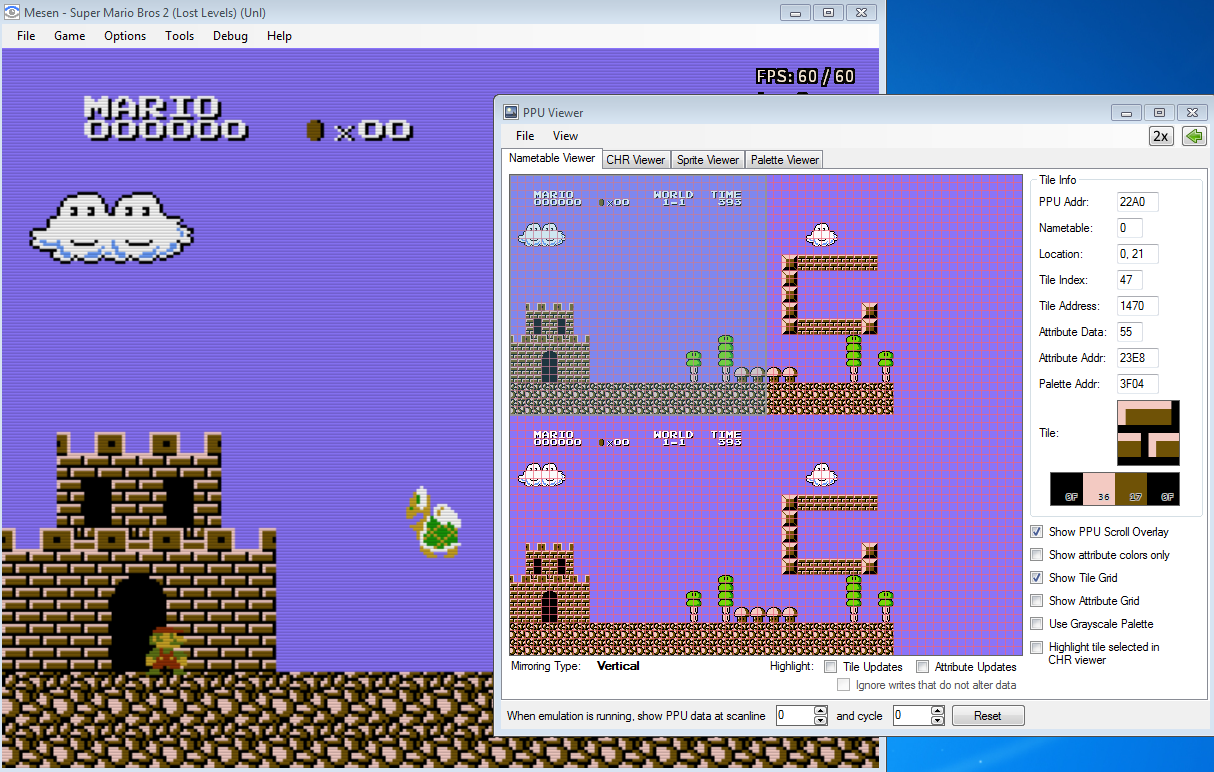The height and width of the screenshot is (772, 1214).
Task: Decrement the scanline value with down arrow
Action: (x=821, y=721)
